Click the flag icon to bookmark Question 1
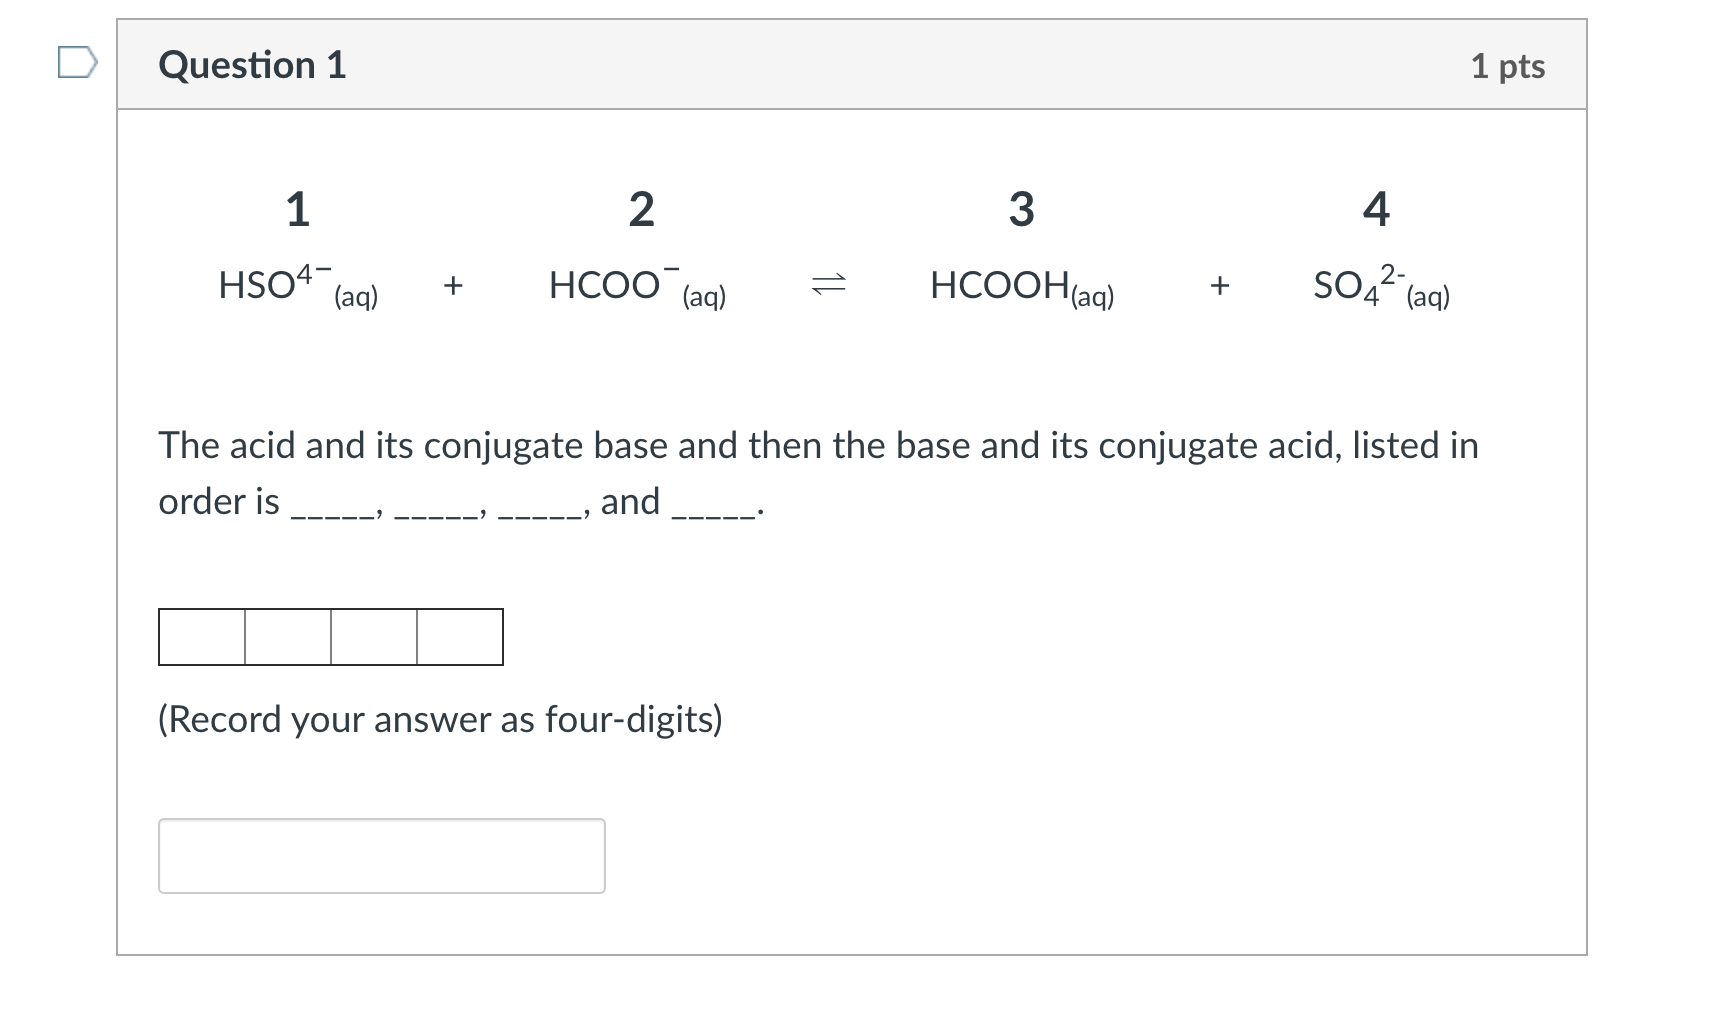This screenshot has height=1012, width=1716. (76, 63)
